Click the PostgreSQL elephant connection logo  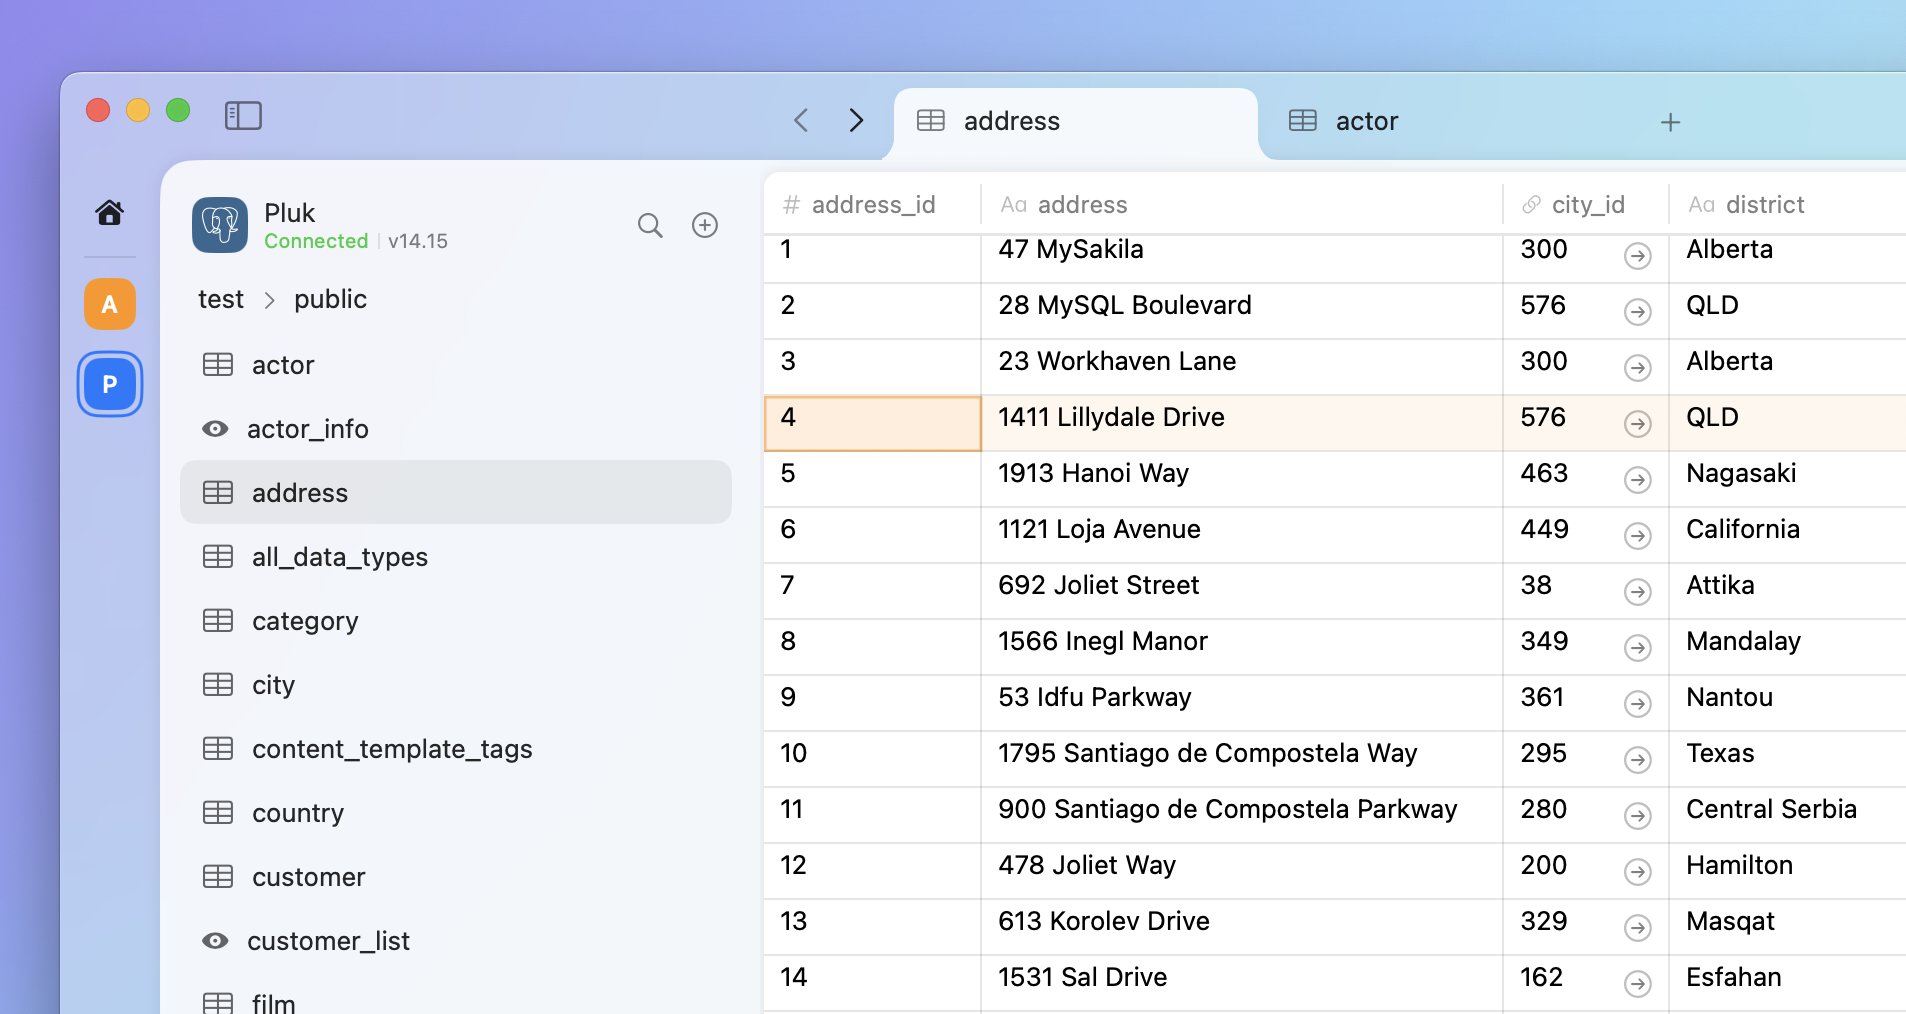(219, 225)
